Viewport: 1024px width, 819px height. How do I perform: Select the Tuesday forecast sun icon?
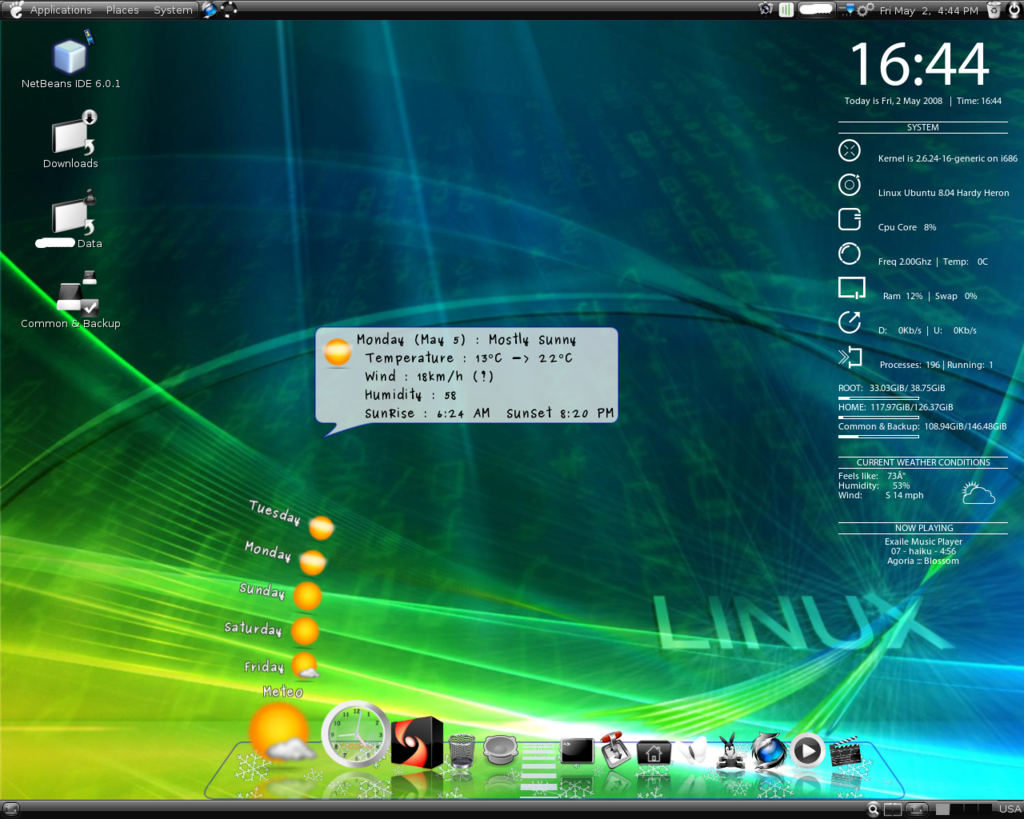click(321, 527)
